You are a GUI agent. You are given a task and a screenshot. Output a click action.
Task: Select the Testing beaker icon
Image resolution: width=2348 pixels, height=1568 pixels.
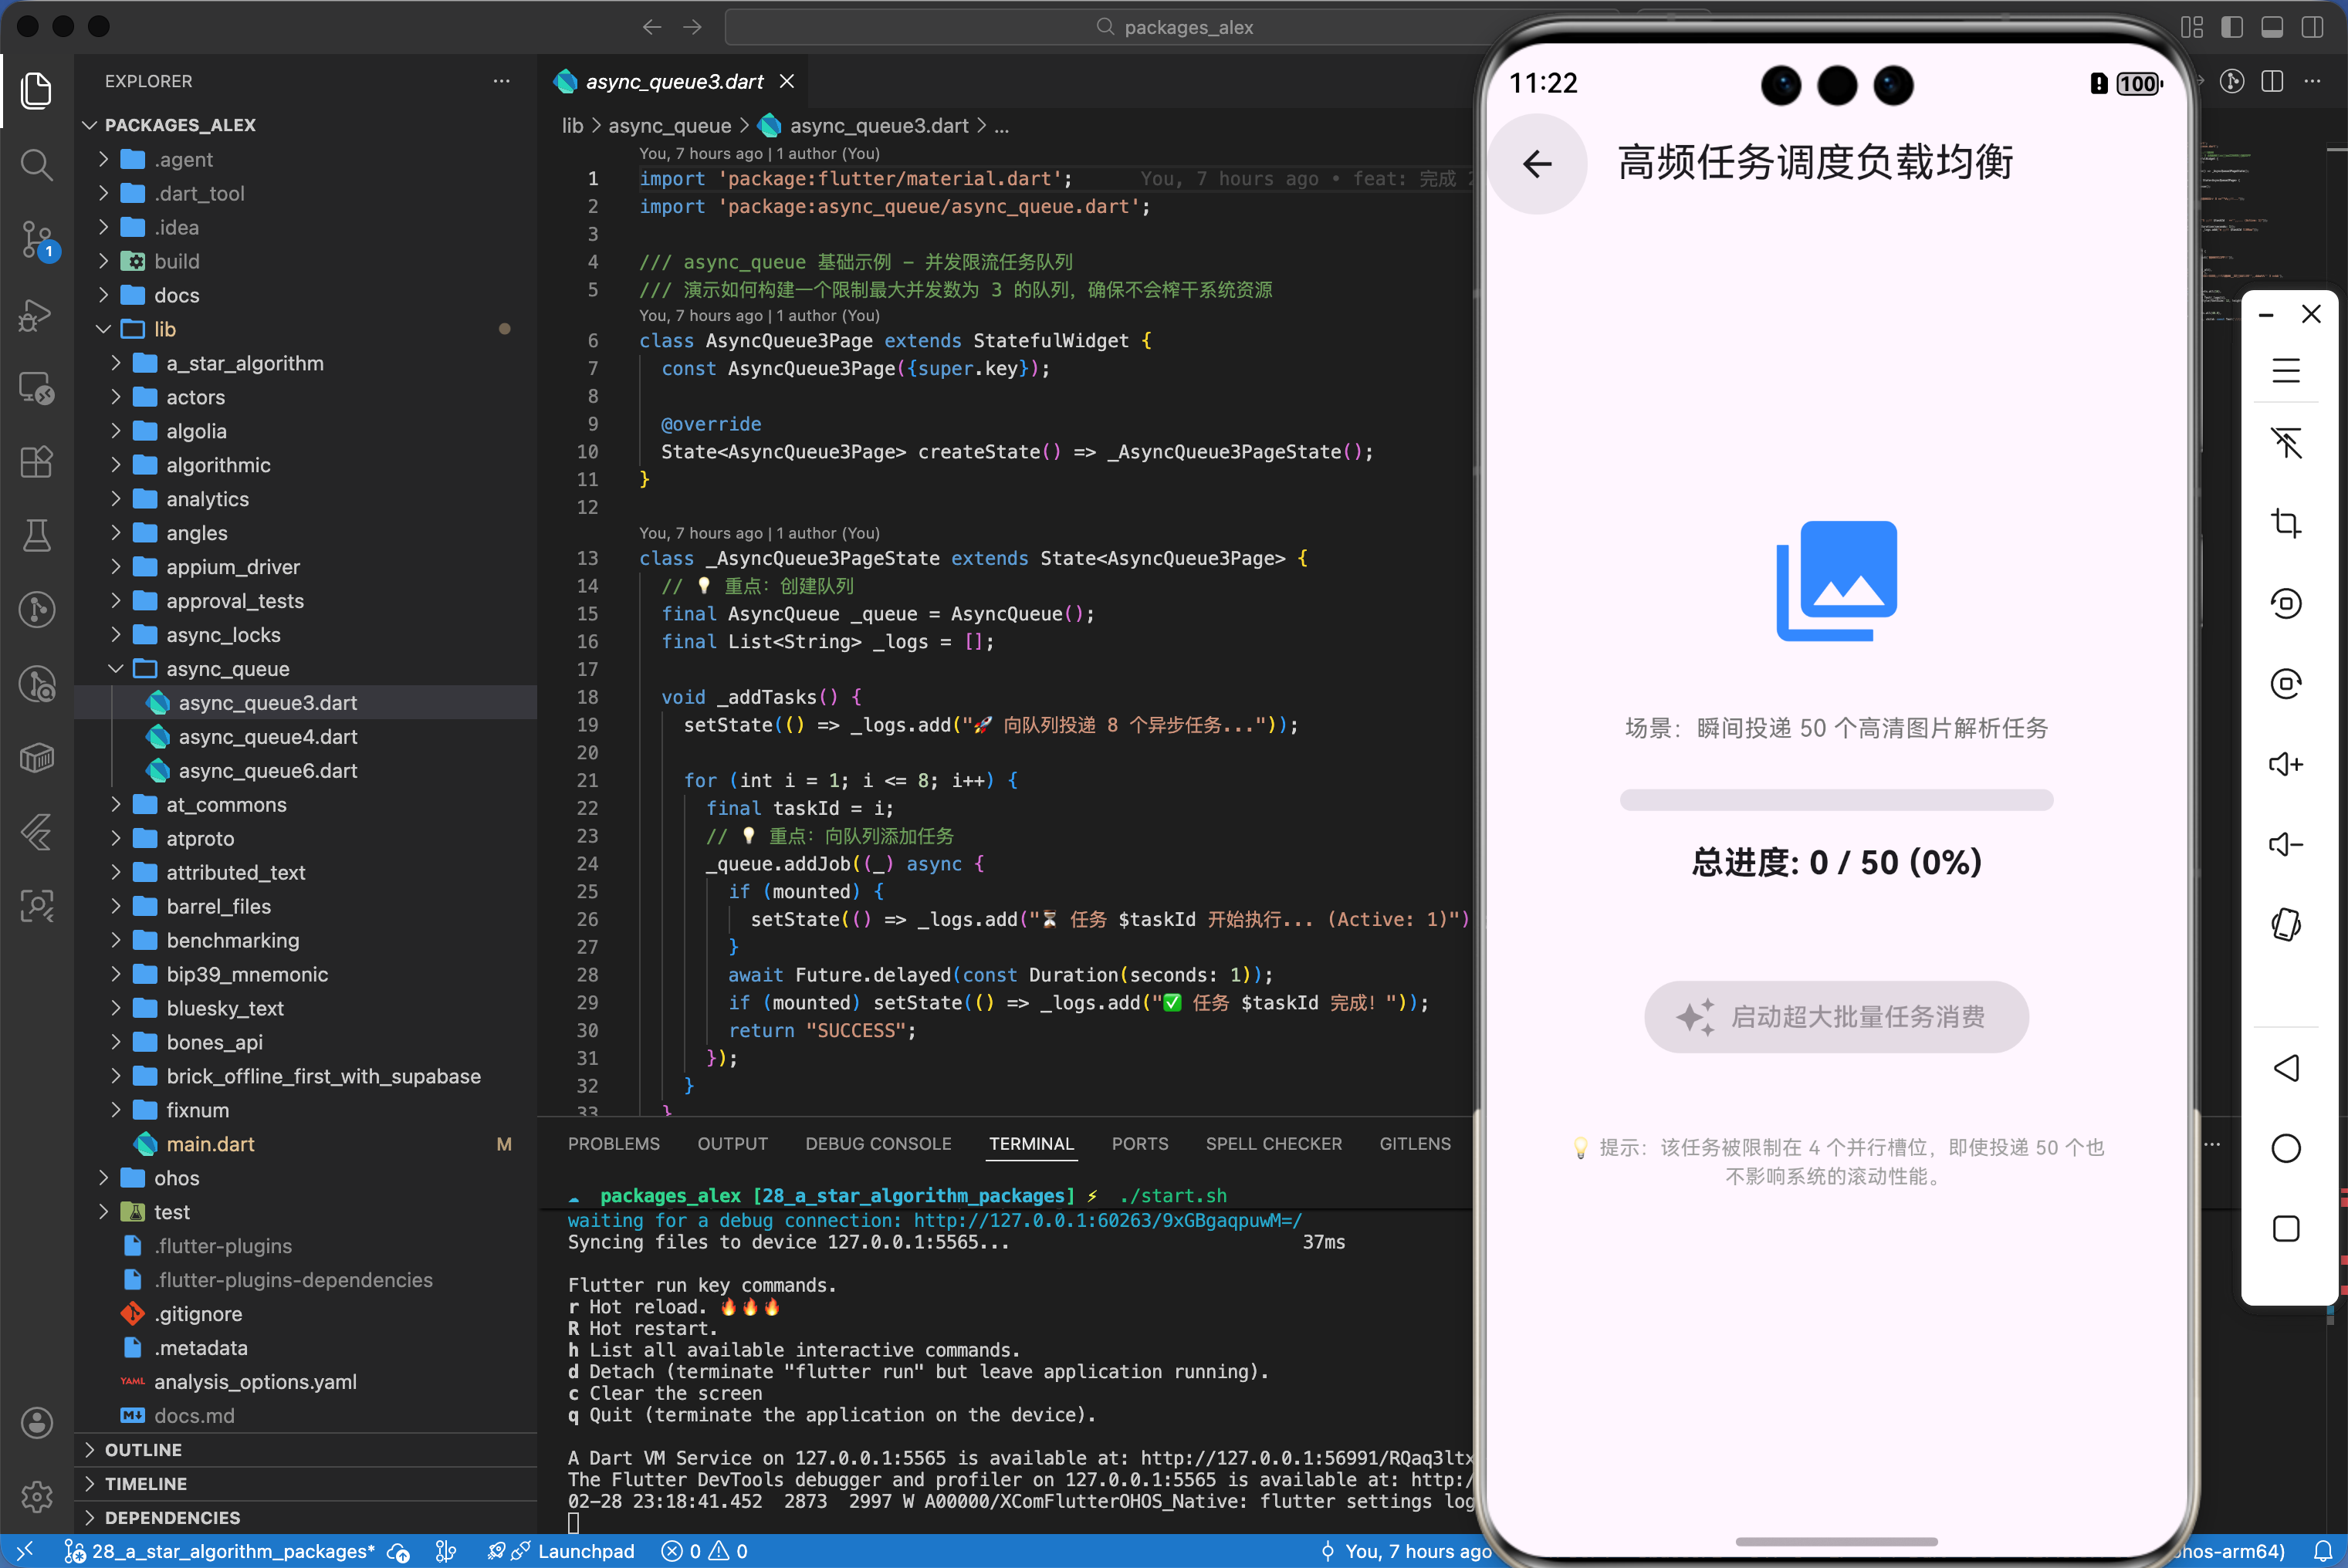(x=37, y=536)
